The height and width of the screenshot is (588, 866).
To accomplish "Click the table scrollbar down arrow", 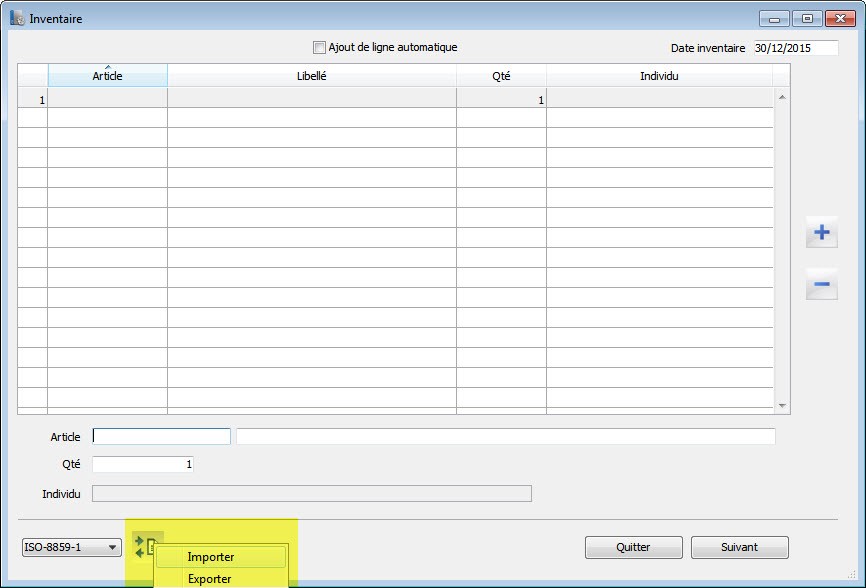I will [x=782, y=406].
